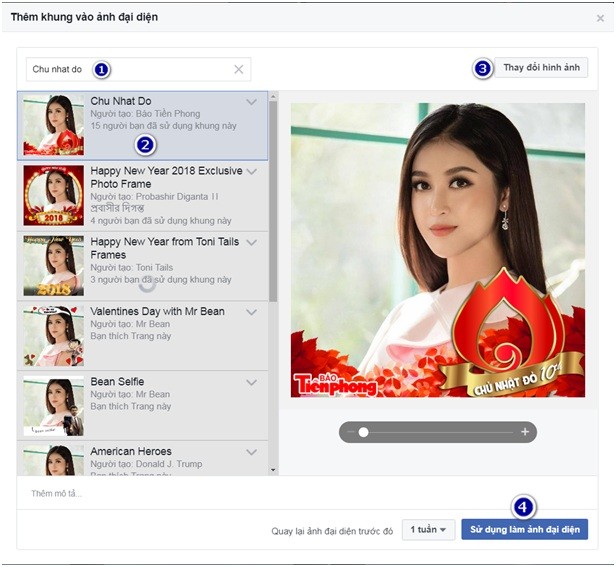Click the Toni Tails 2018 frame thumbnail

[53, 266]
